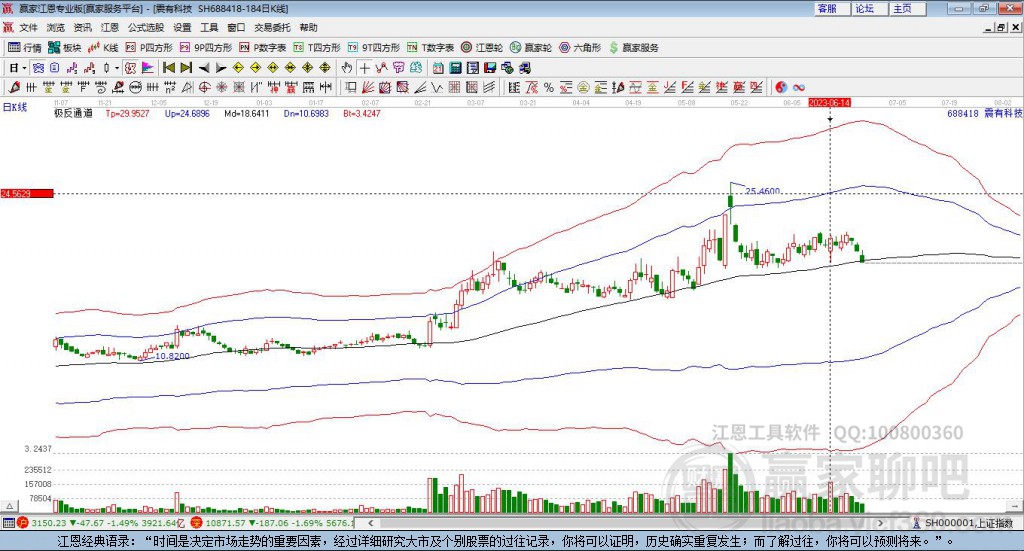Jump to last bar with skip-forward icon

[186, 68]
